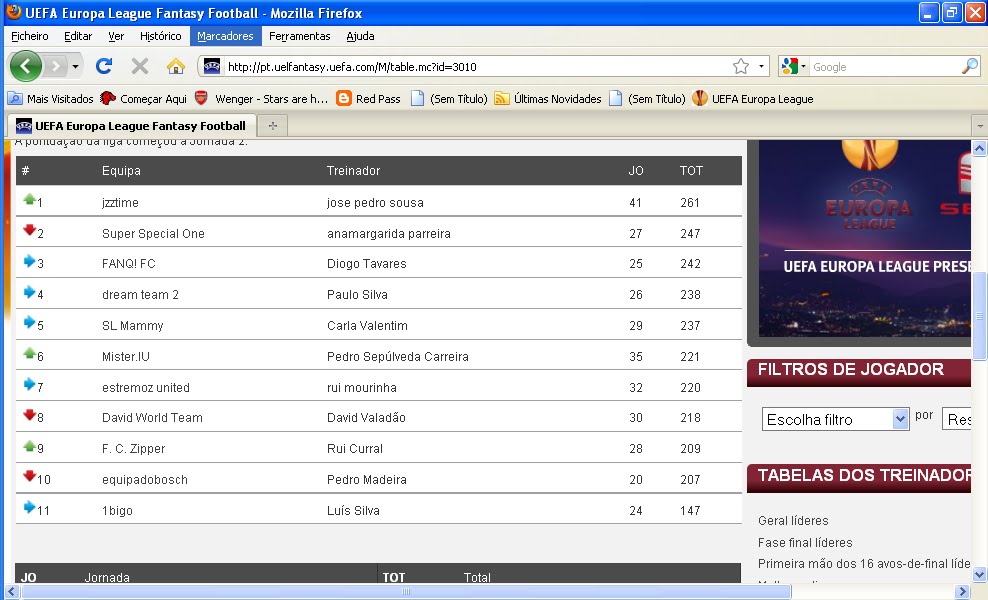Screen dimensions: 988x600
Task: Click the David World Team entry
Action: point(152,418)
